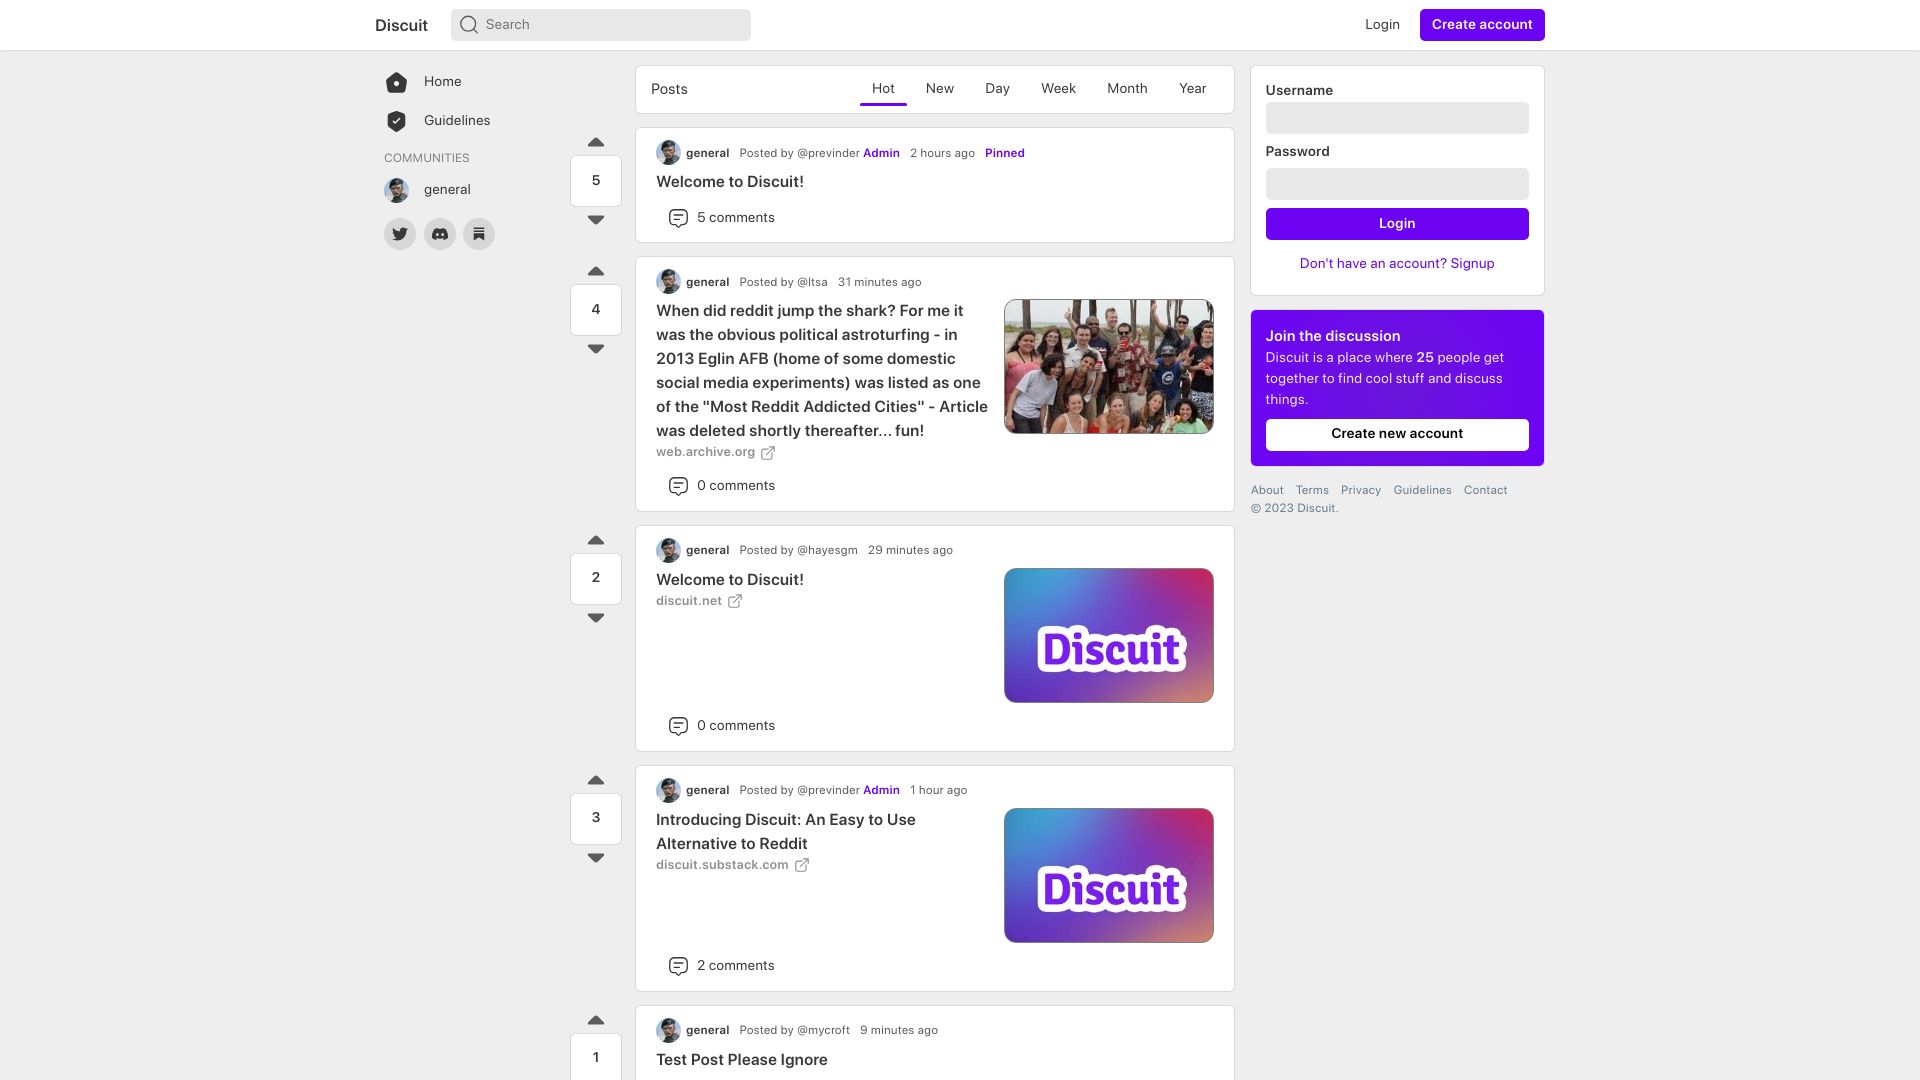Upvote the Introducing Discuit post
Screen dimensions: 1920x1080
(x=596, y=780)
